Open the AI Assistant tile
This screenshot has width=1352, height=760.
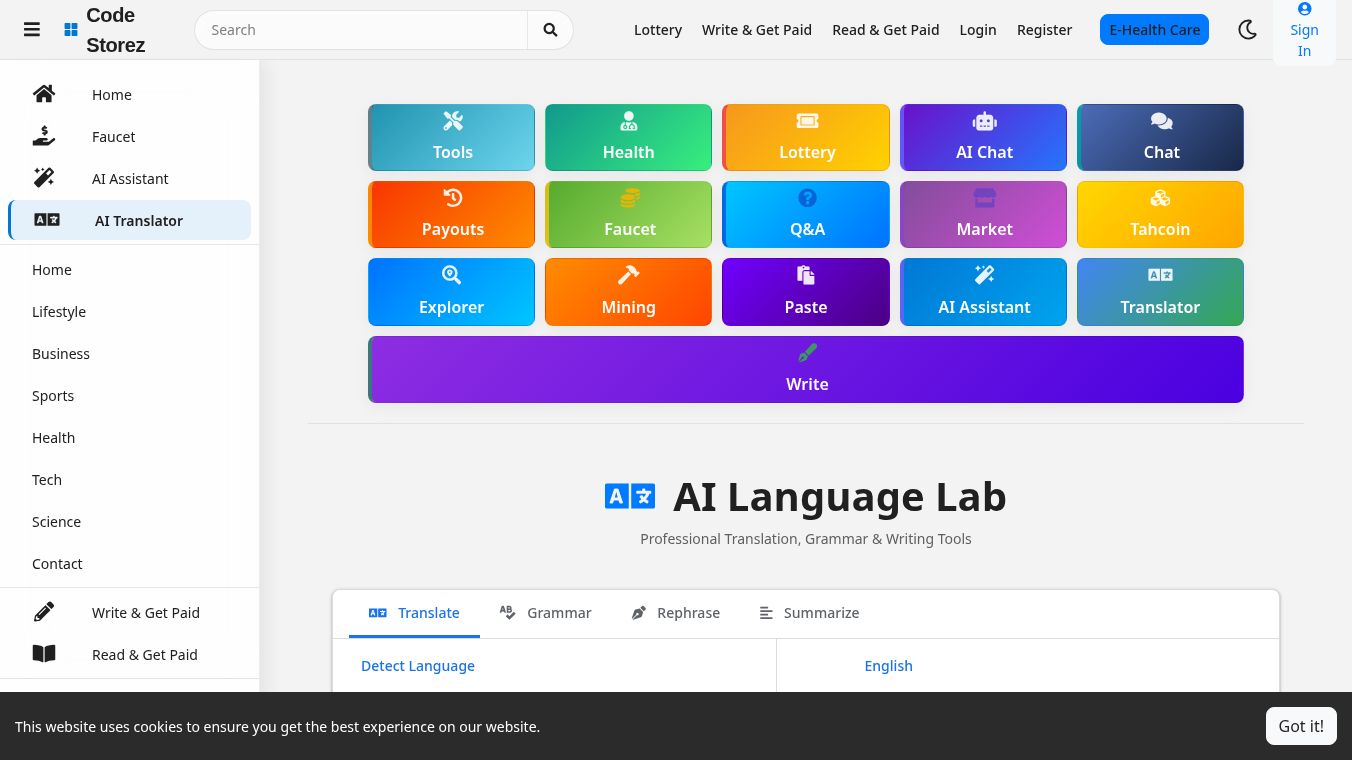pos(983,292)
